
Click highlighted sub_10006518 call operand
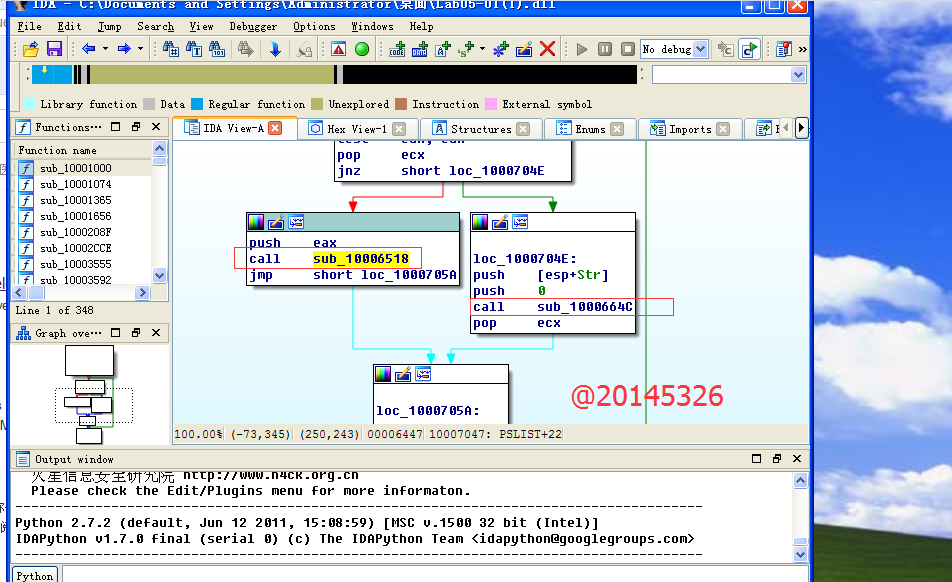tap(360, 259)
